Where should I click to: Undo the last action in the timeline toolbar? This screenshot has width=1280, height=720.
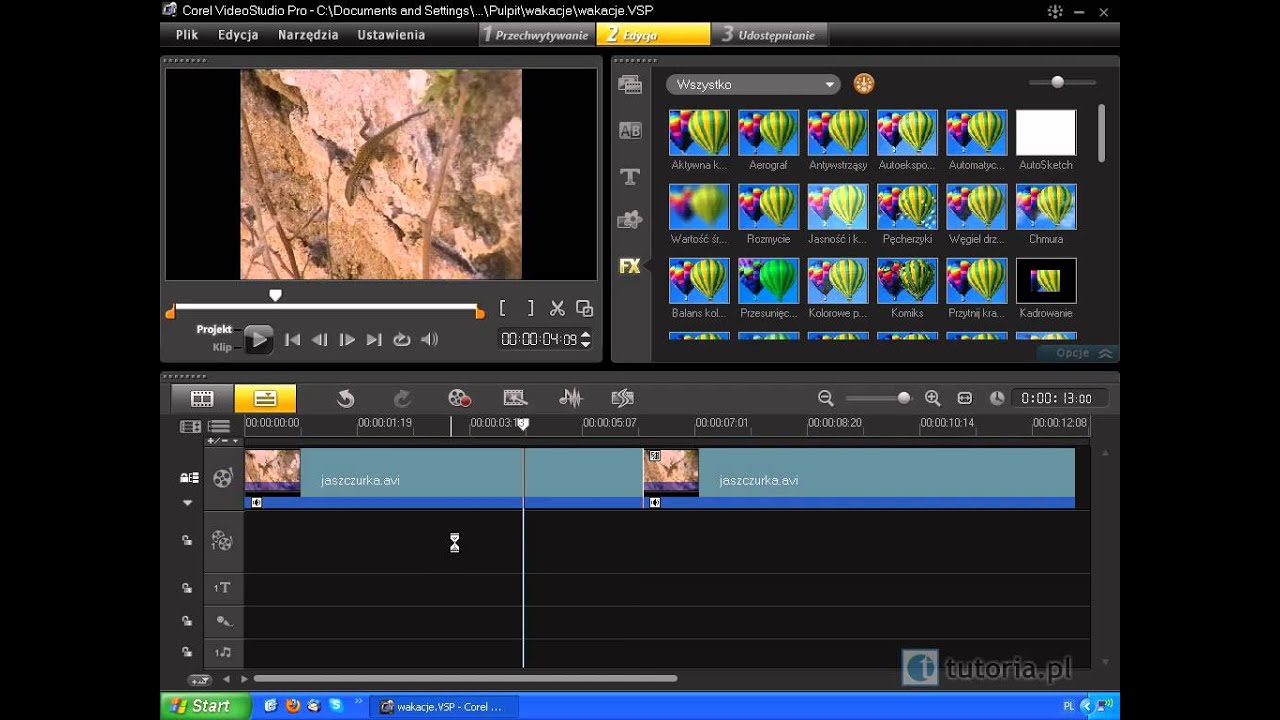tap(346, 398)
